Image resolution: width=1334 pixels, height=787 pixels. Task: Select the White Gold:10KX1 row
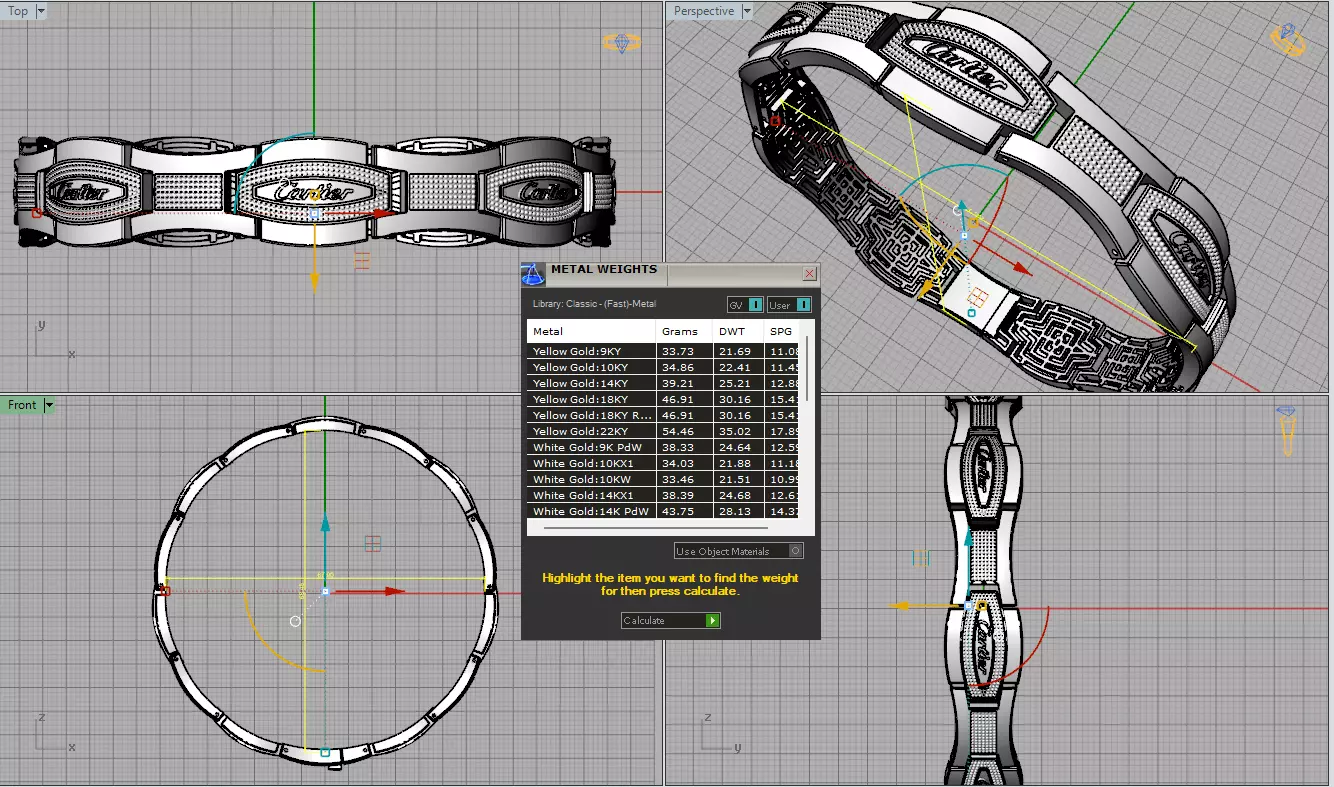662,463
